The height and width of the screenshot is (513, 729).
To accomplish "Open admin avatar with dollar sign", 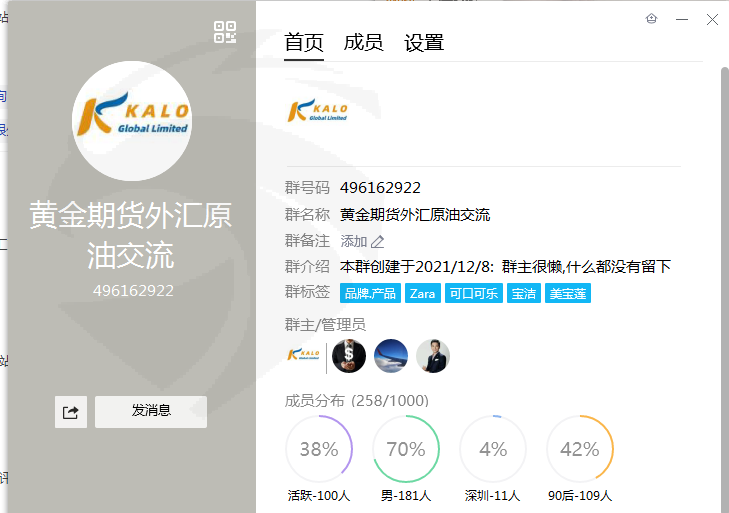I will 349,356.
